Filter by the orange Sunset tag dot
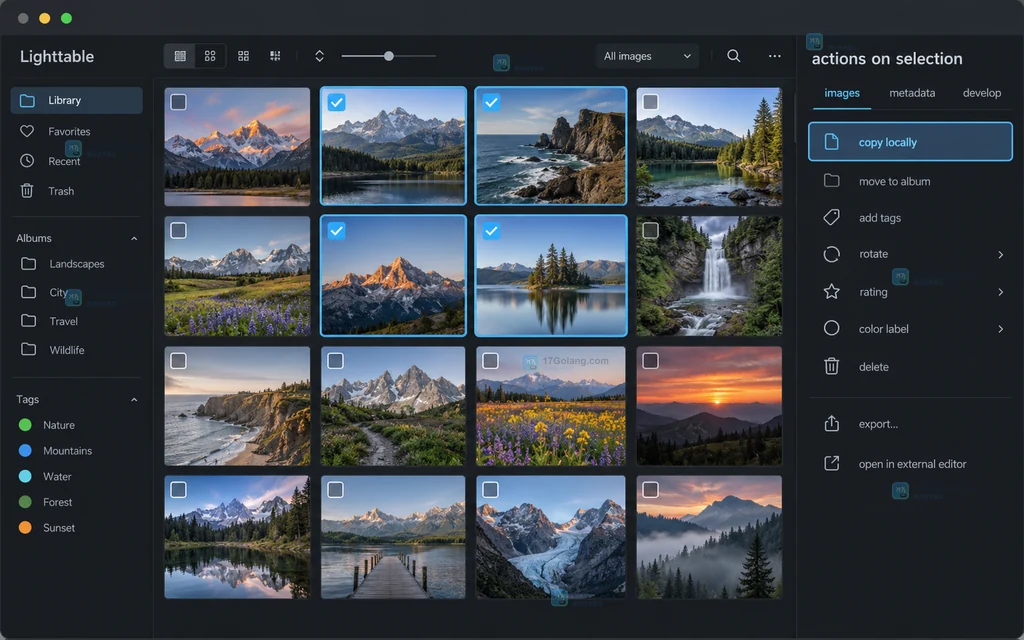The height and width of the screenshot is (640, 1024). pyautogui.click(x=25, y=528)
